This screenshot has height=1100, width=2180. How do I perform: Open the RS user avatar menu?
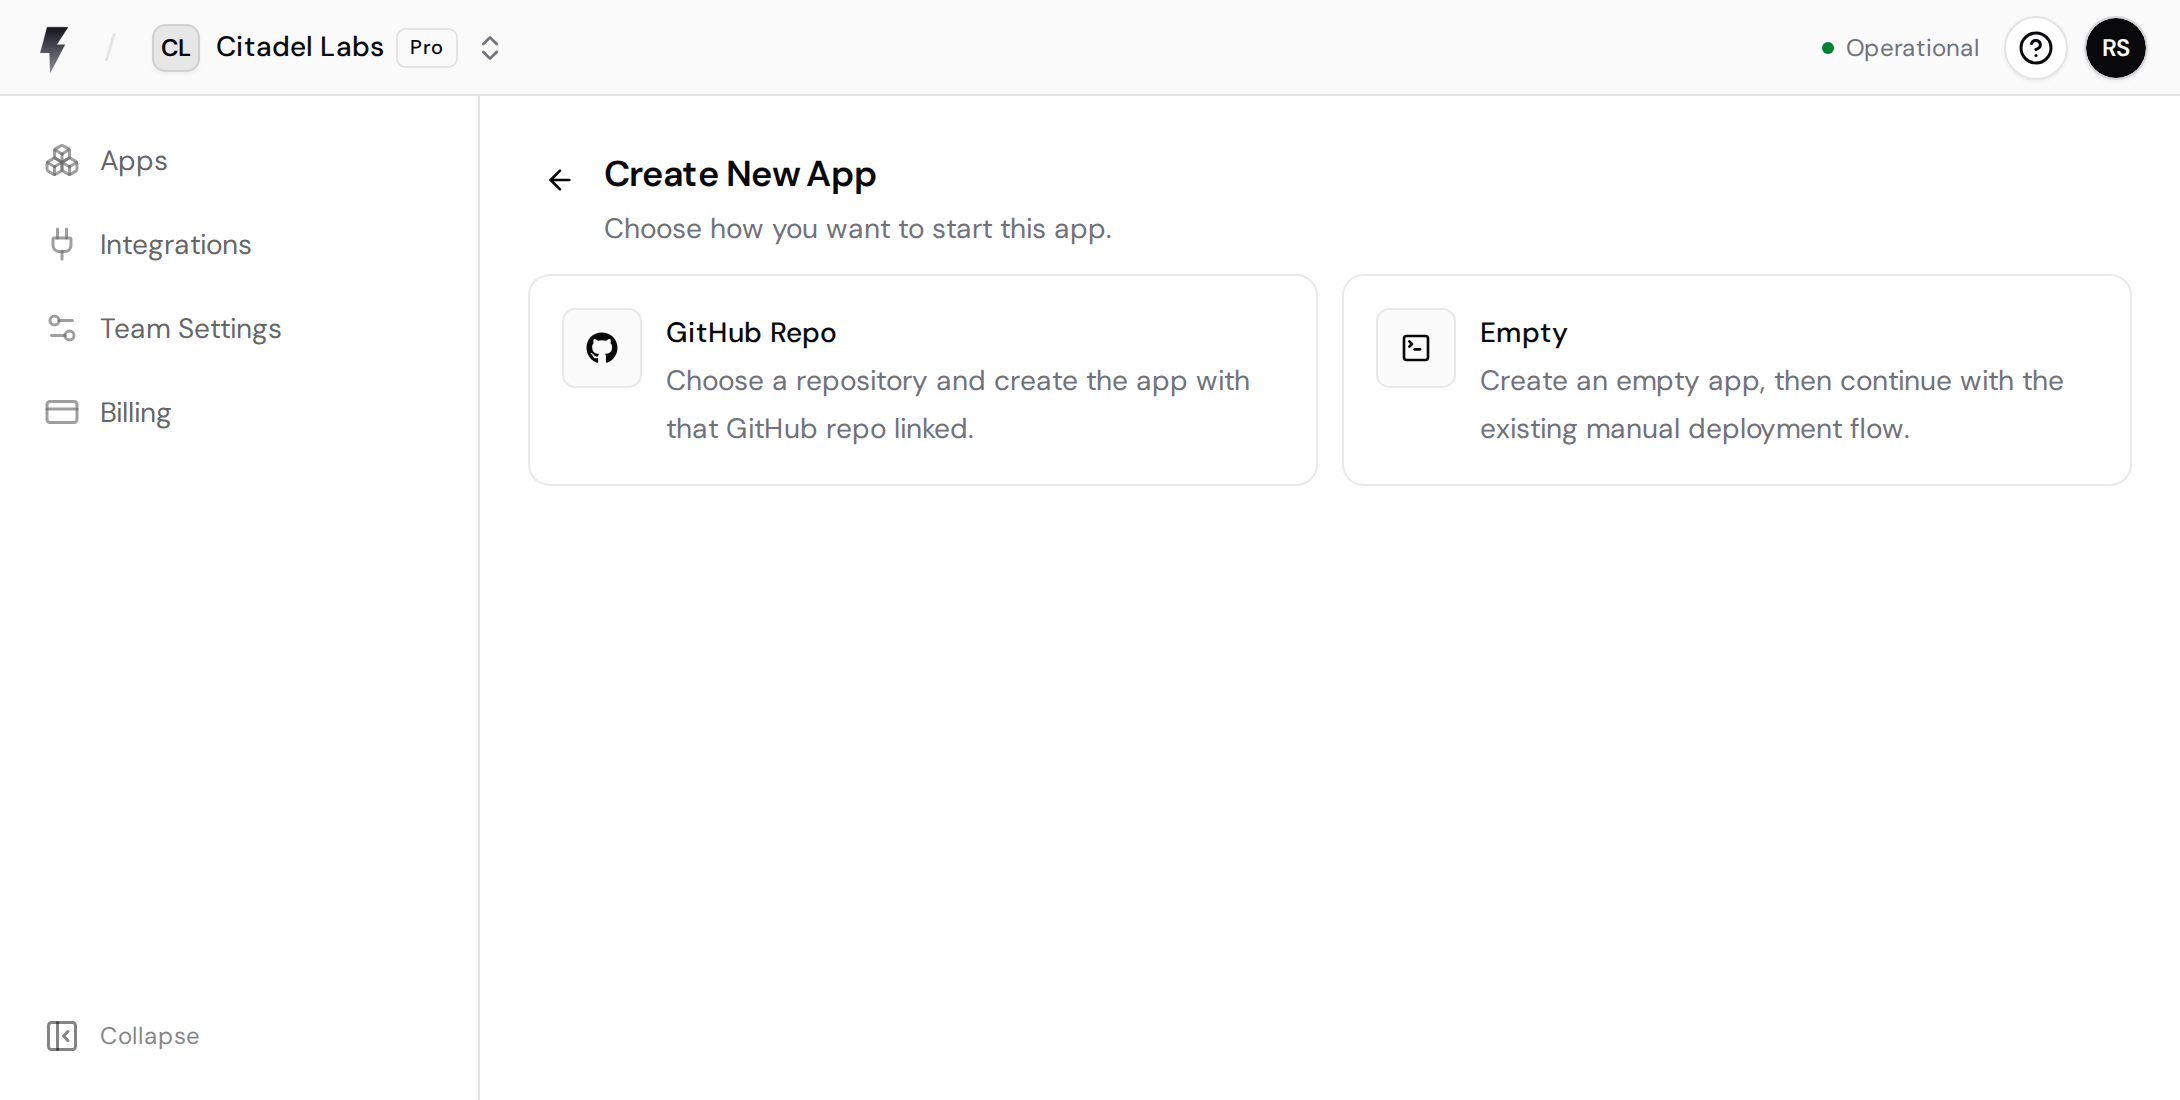coord(2115,48)
